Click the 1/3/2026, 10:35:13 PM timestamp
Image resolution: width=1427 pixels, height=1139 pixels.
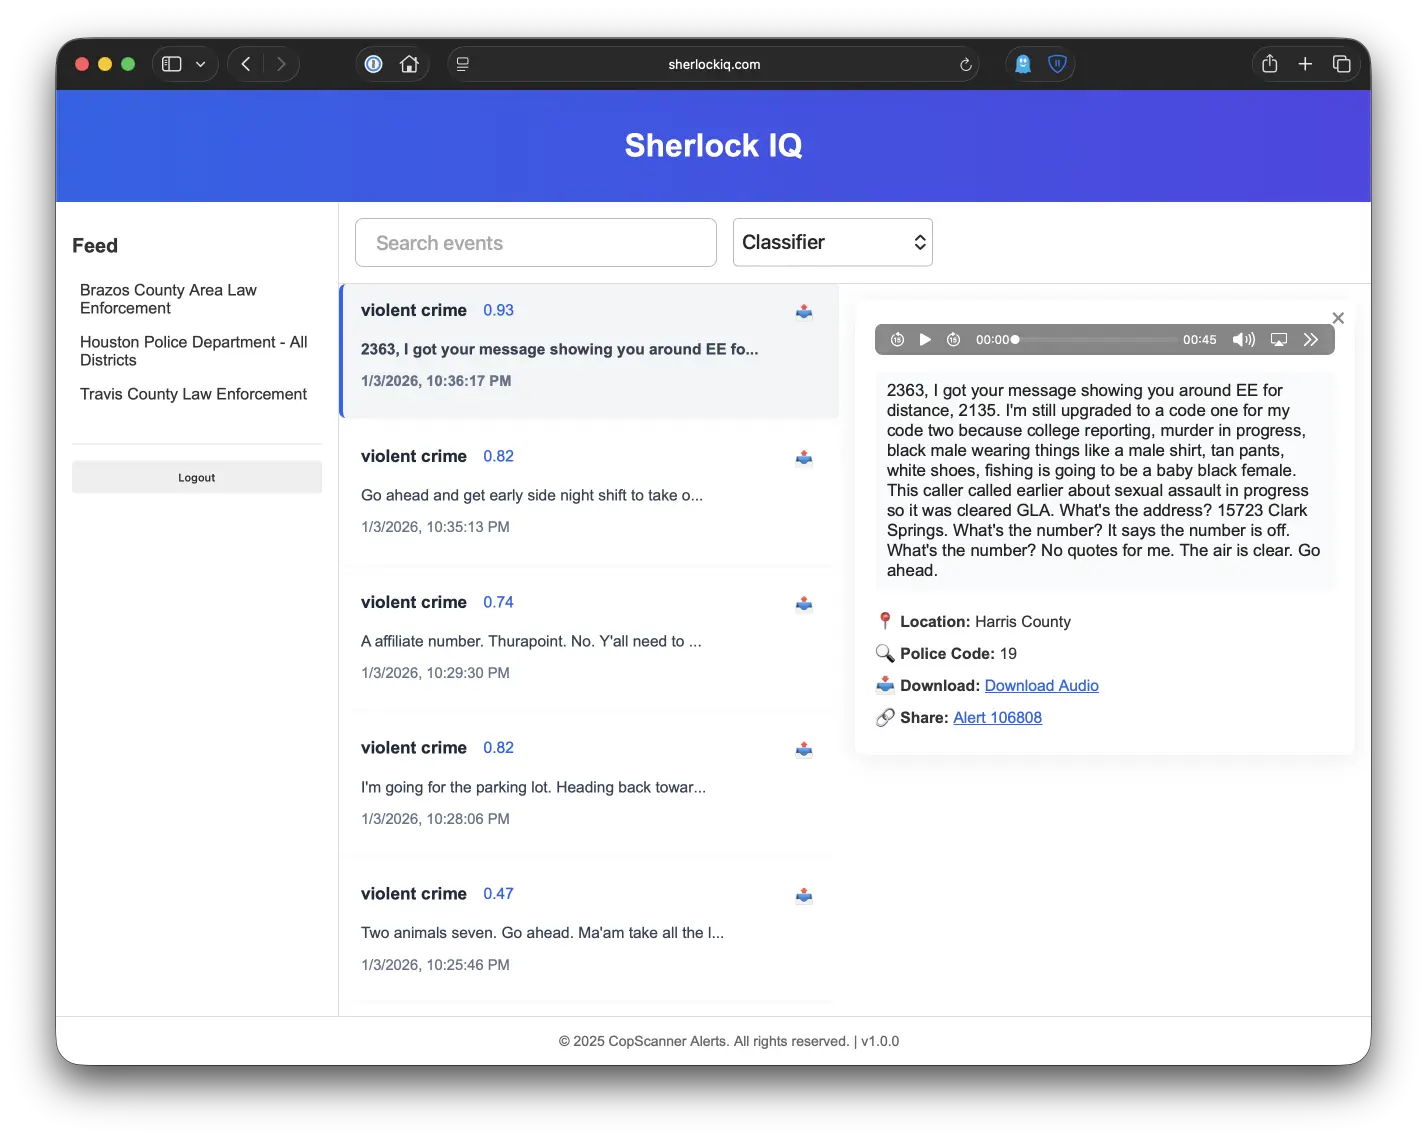(435, 527)
